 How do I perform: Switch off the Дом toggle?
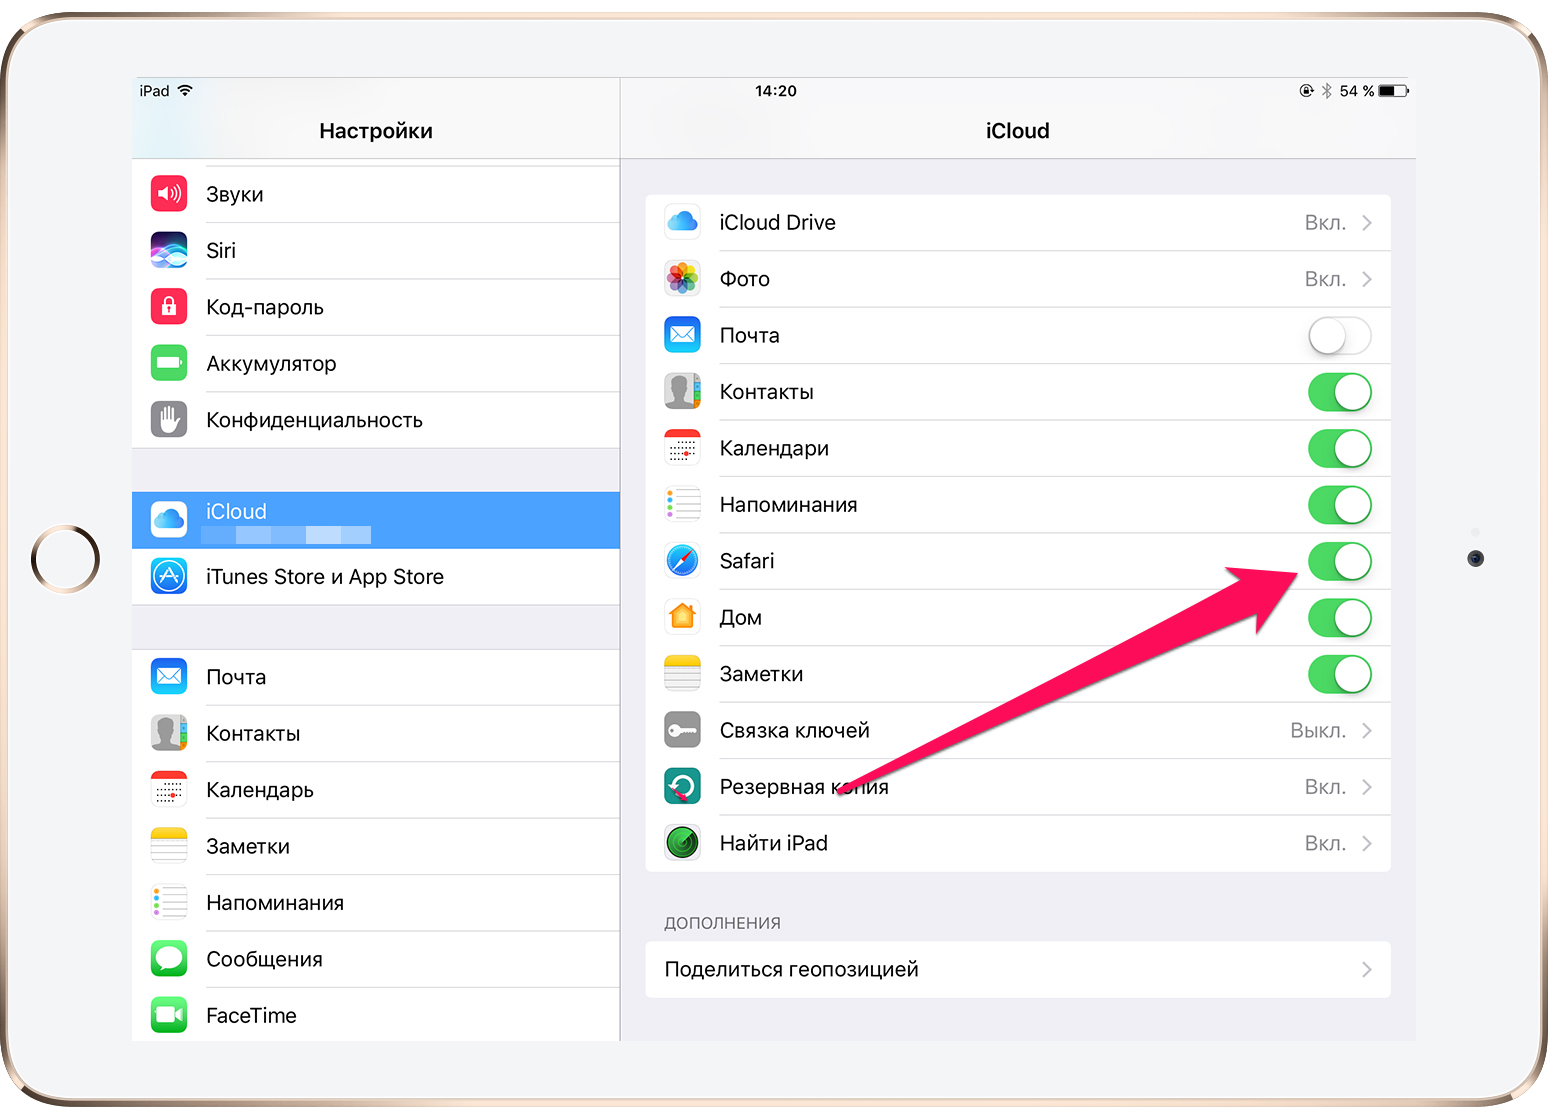1340,618
